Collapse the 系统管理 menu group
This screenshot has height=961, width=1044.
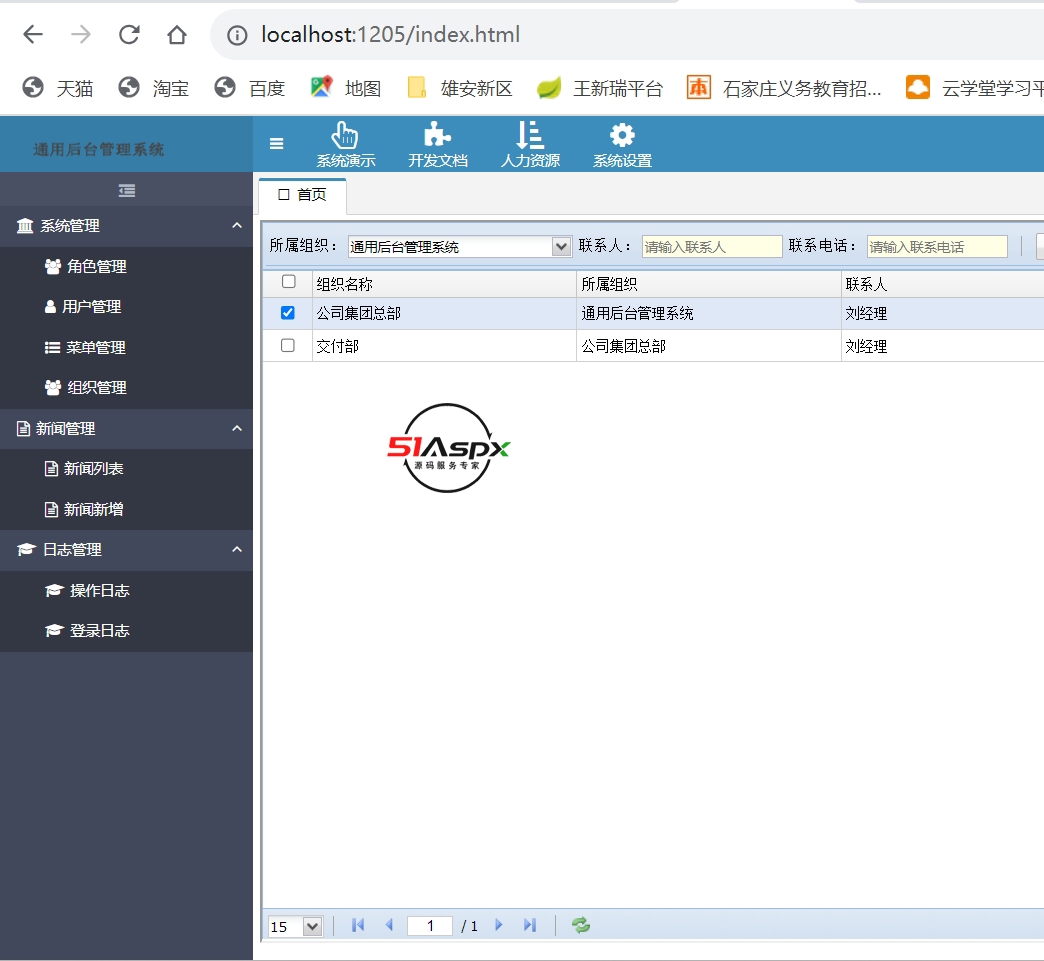(x=127, y=226)
